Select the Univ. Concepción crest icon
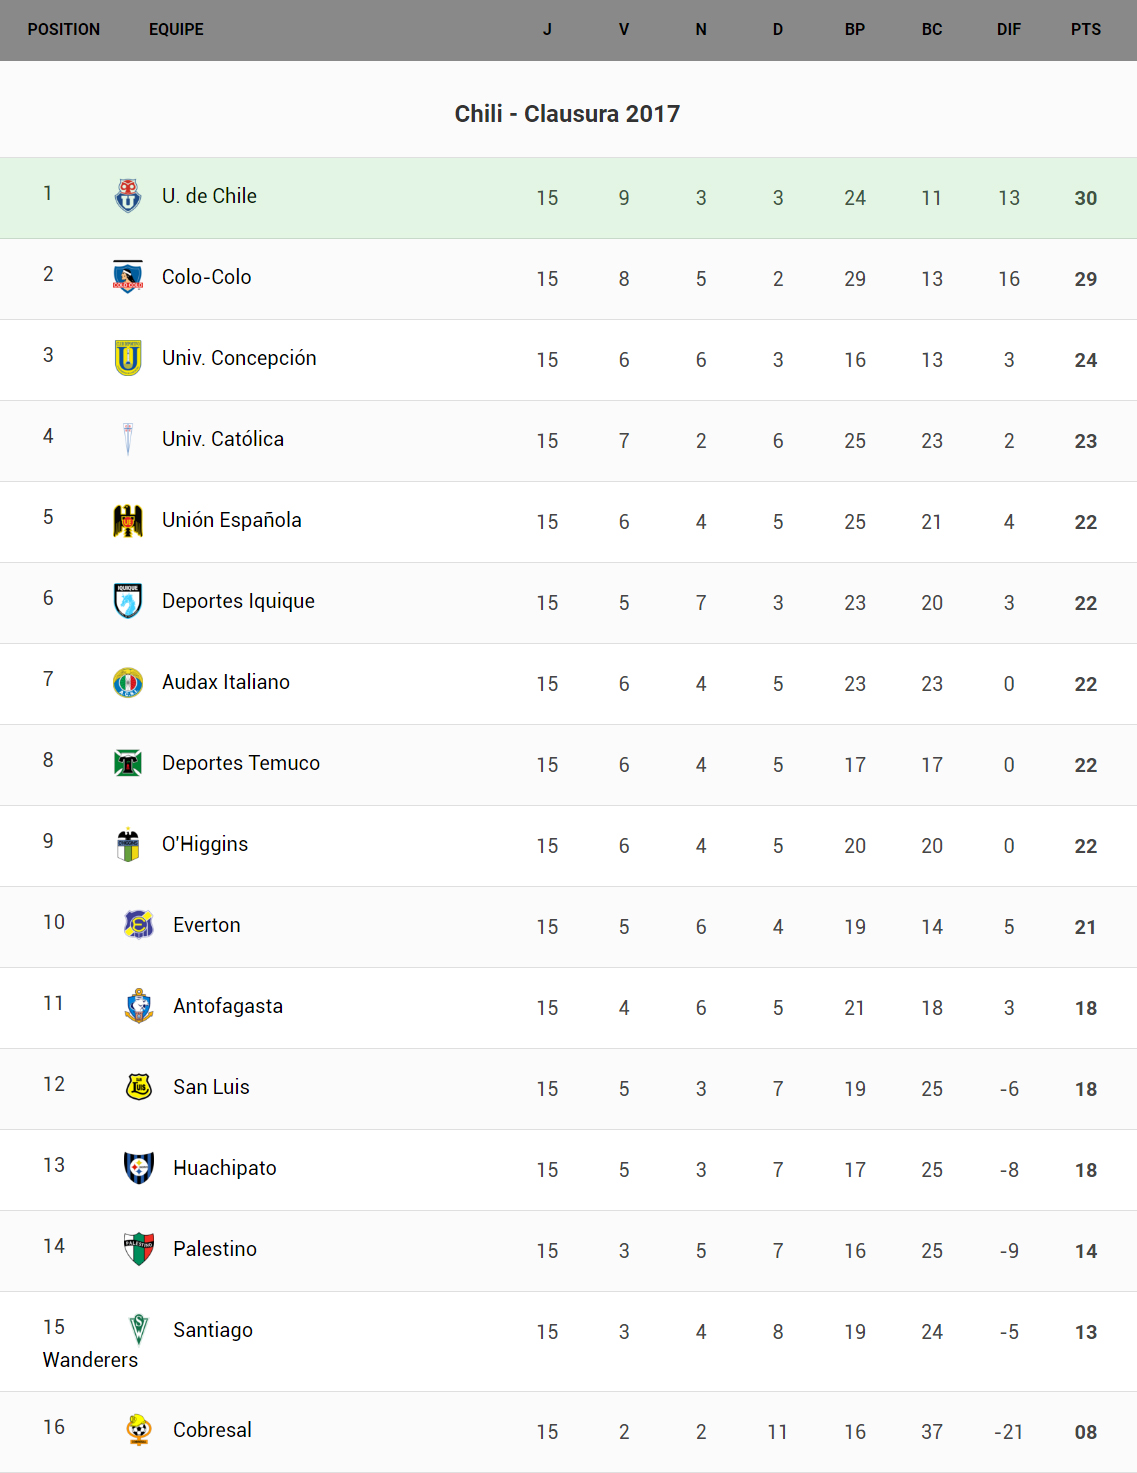This screenshot has height=1473, width=1137. [x=128, y=358]
